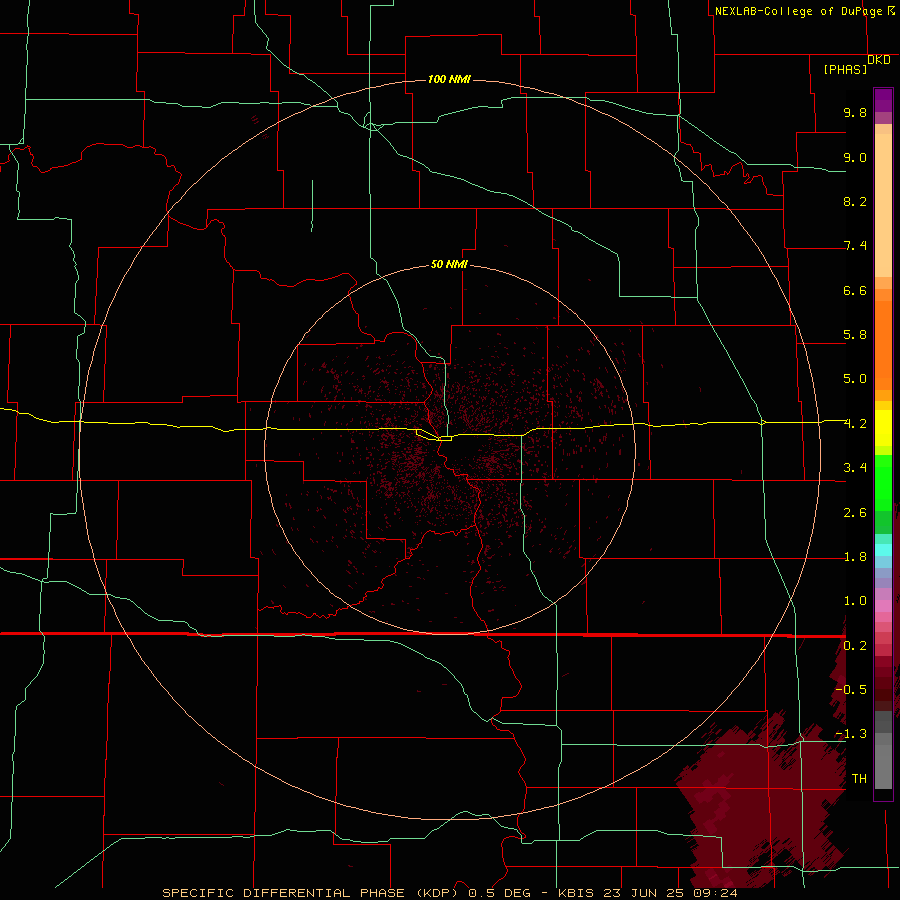Screen dimensions: 900x900
Task: Click the 100 NMI range ring label
Action: tap(449, 79)
